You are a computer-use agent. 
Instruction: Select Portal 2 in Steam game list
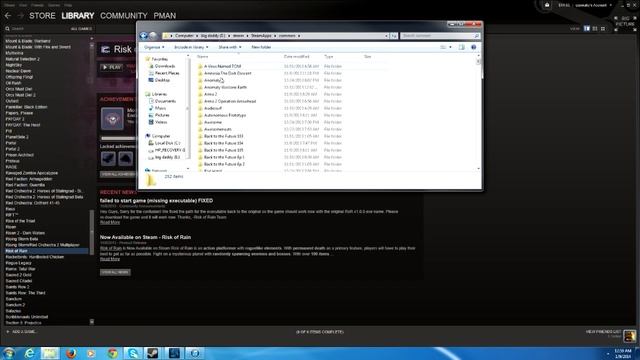click(12, 149)
